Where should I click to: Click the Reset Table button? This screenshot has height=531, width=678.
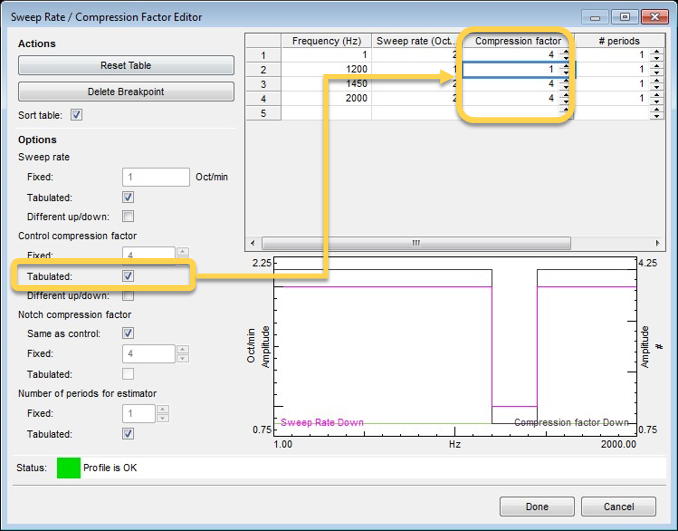point(126,66)
